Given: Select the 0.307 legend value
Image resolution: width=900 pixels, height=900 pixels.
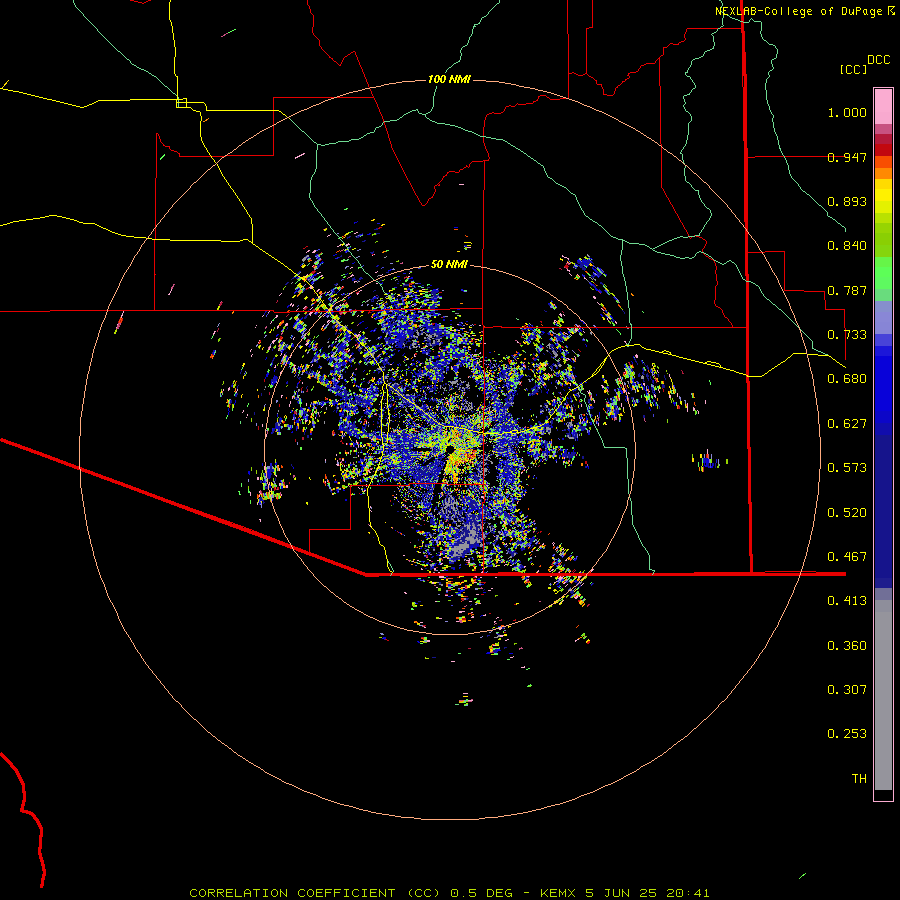Looking at the screenshot, I should click(847, 690).
